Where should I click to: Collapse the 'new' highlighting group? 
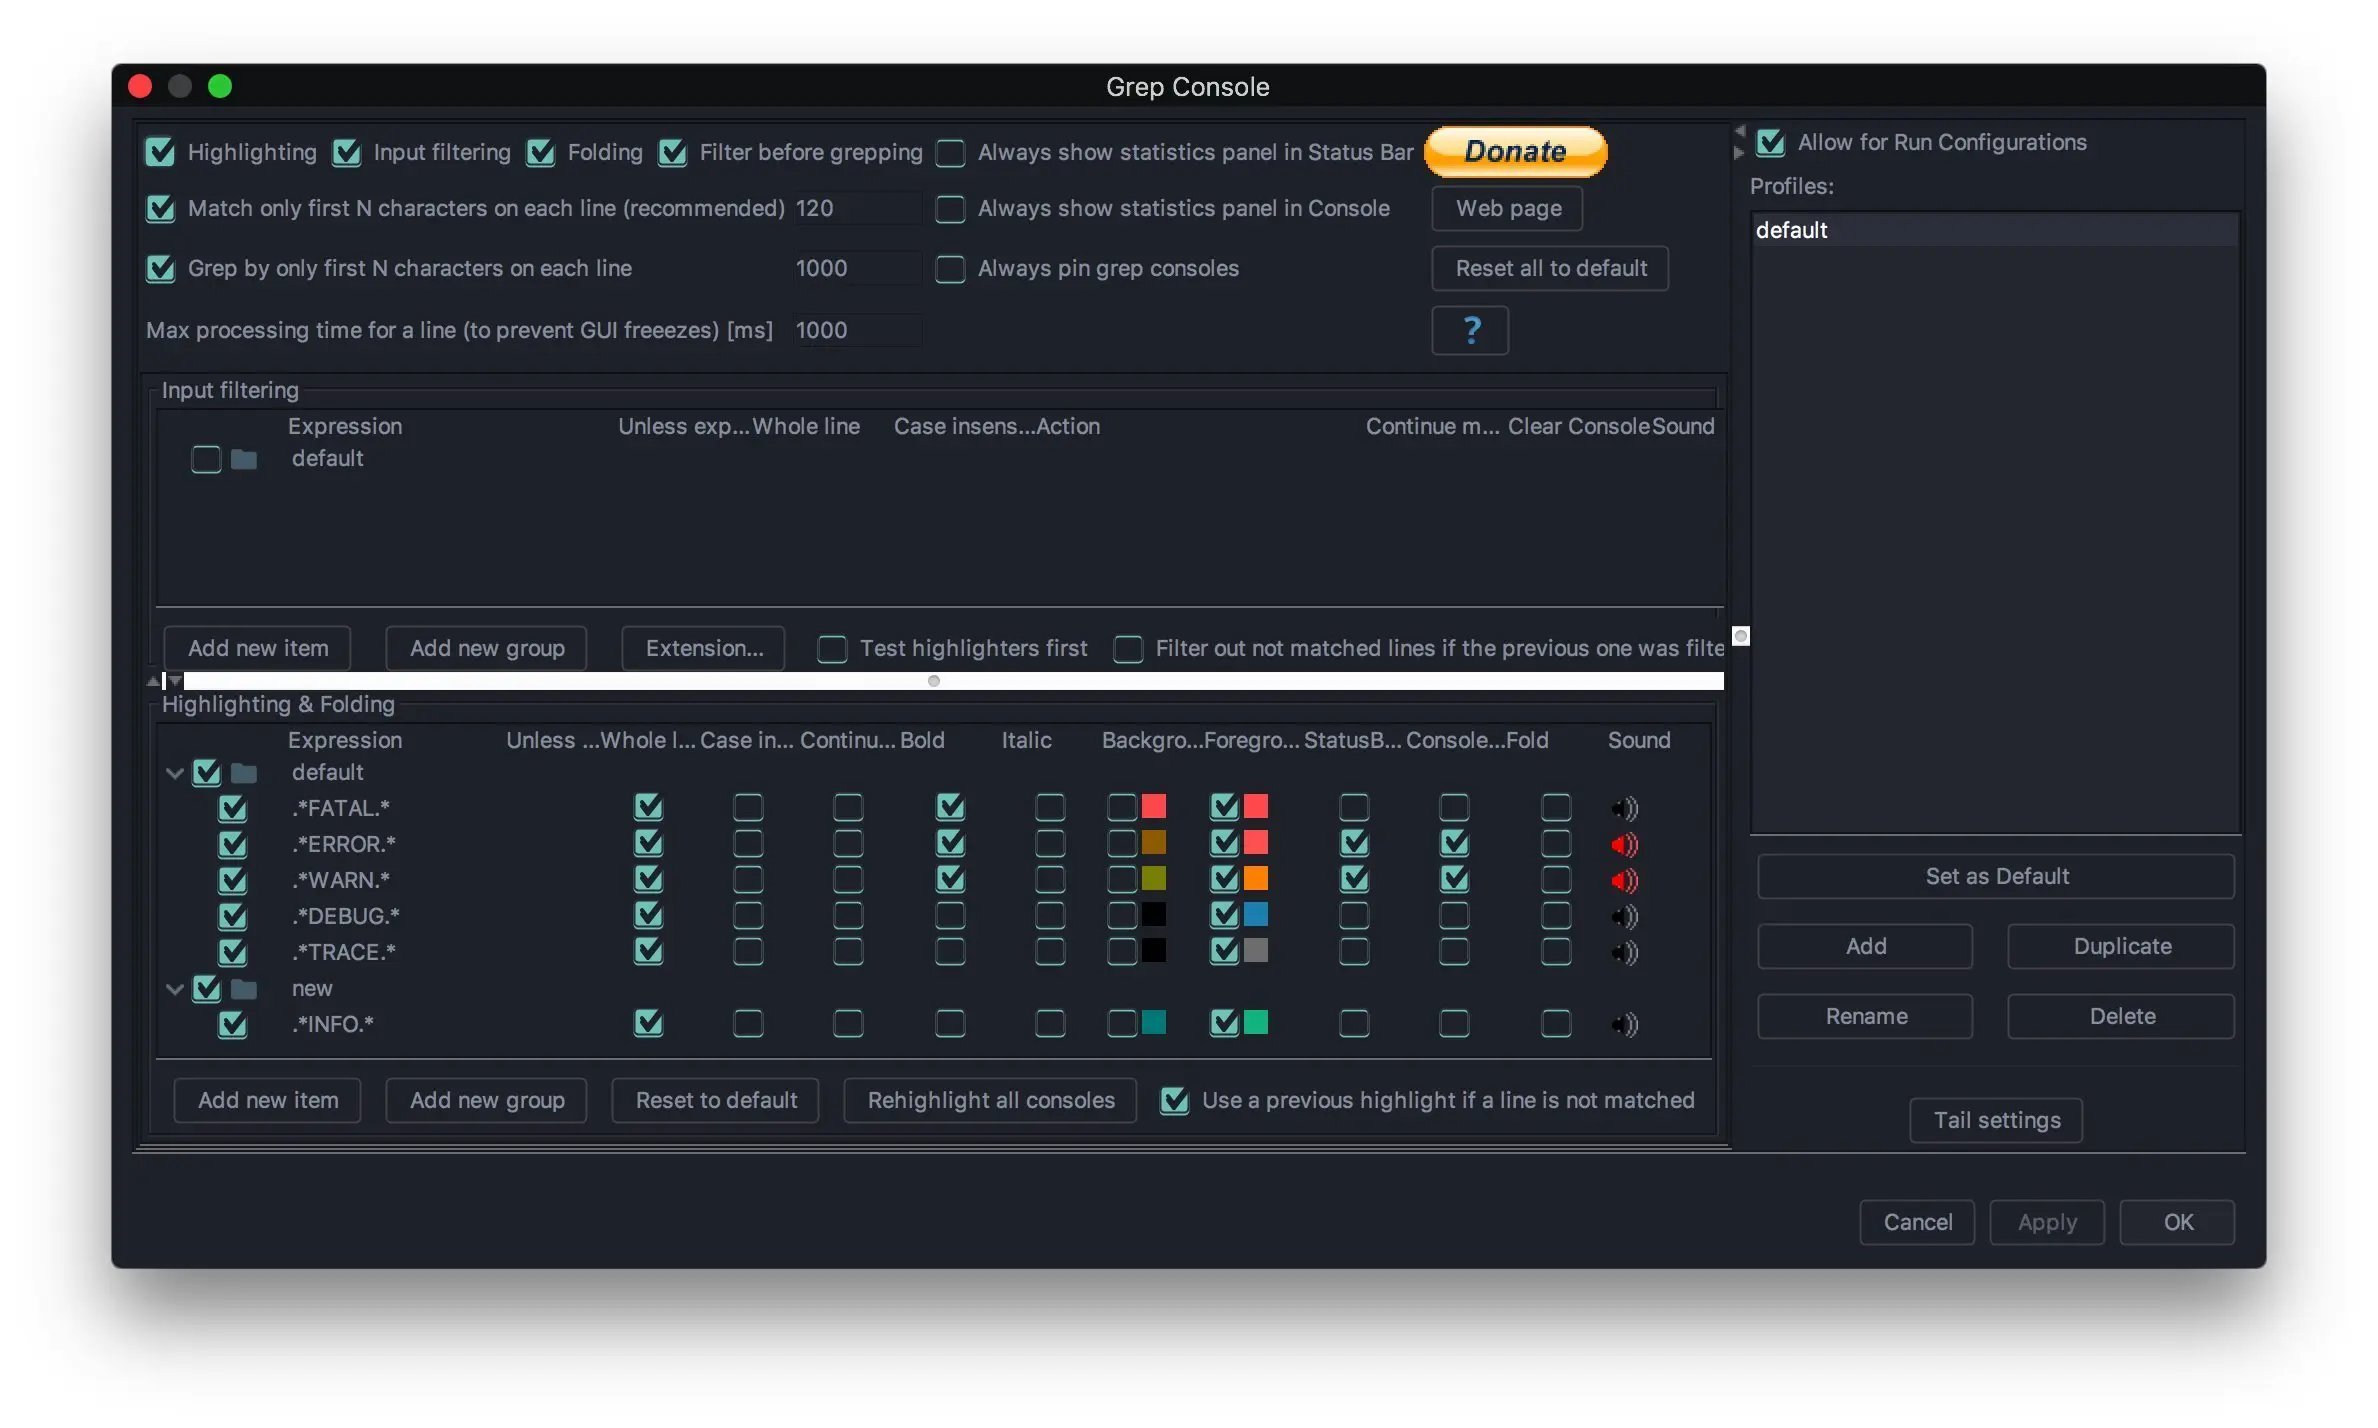click(175, 989)
